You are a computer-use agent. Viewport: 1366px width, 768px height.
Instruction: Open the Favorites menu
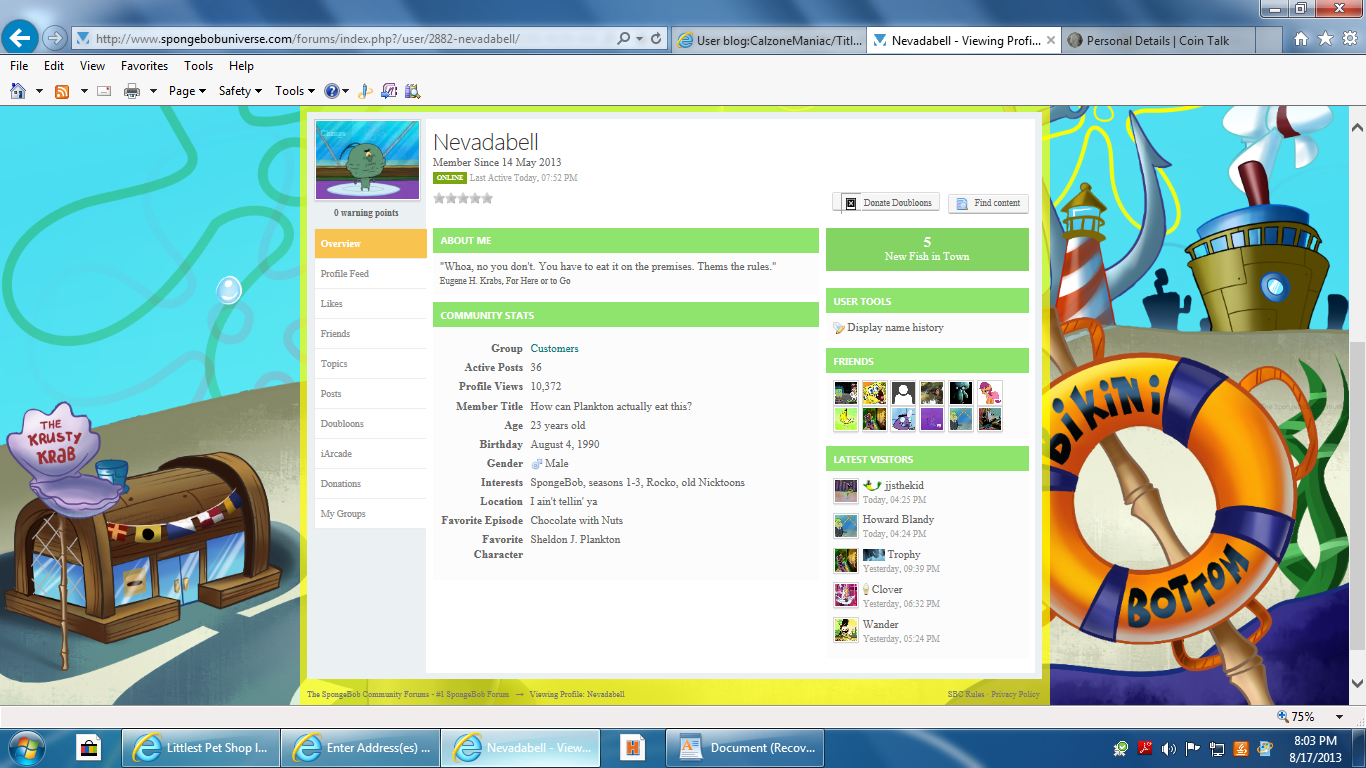click(145, 66)
